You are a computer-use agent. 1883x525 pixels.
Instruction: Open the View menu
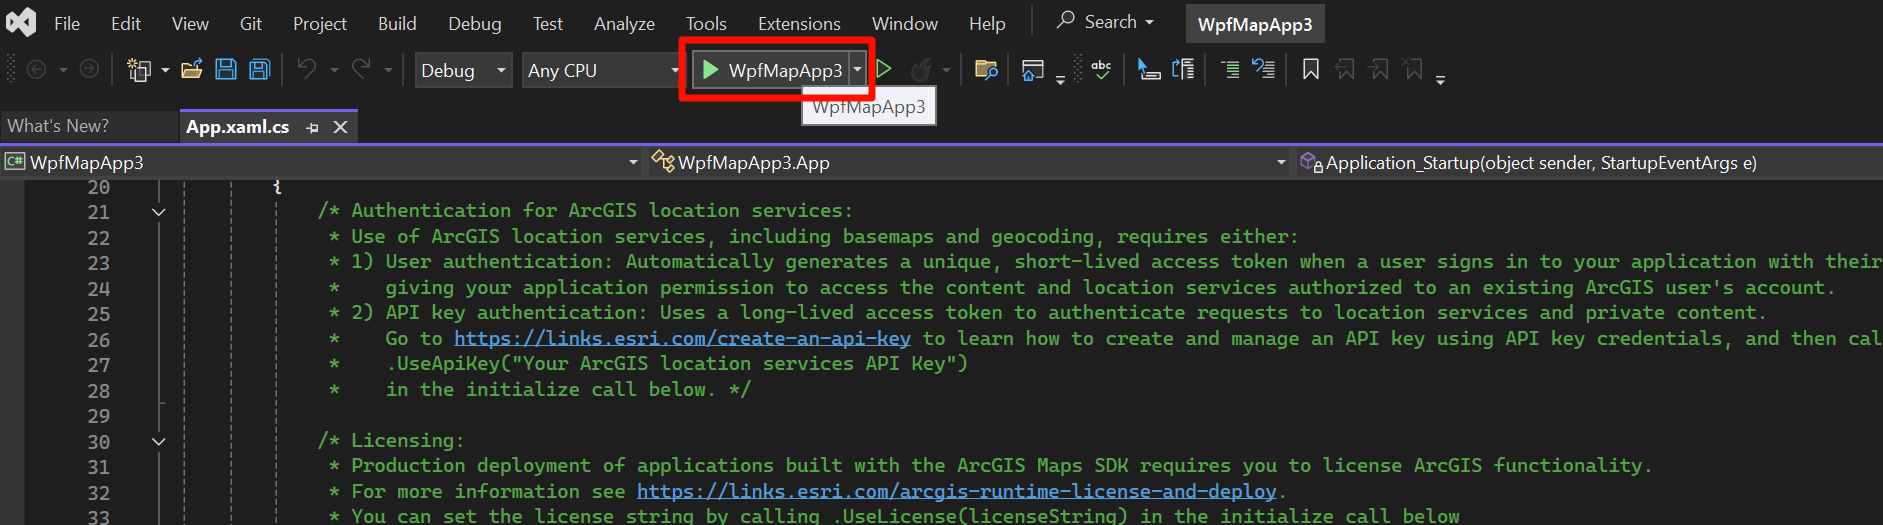(x=190, y=23)
